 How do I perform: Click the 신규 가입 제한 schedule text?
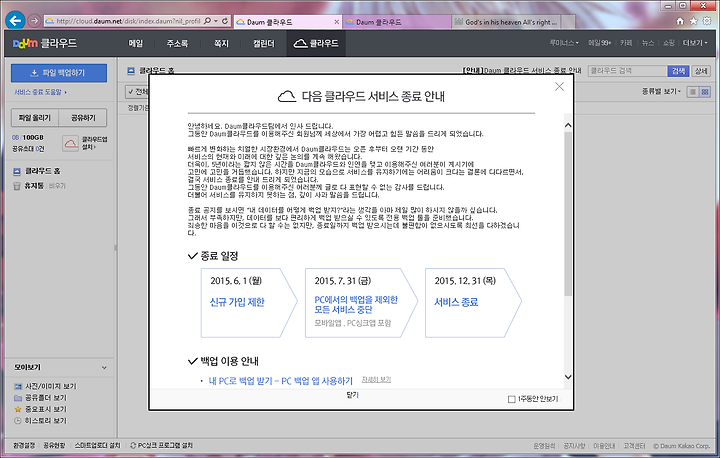[x=237, y=302]
